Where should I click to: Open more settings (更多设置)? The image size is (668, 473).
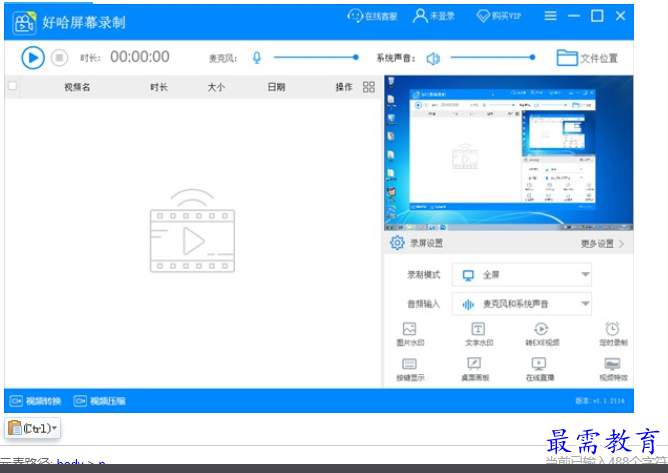pos(602,244)
